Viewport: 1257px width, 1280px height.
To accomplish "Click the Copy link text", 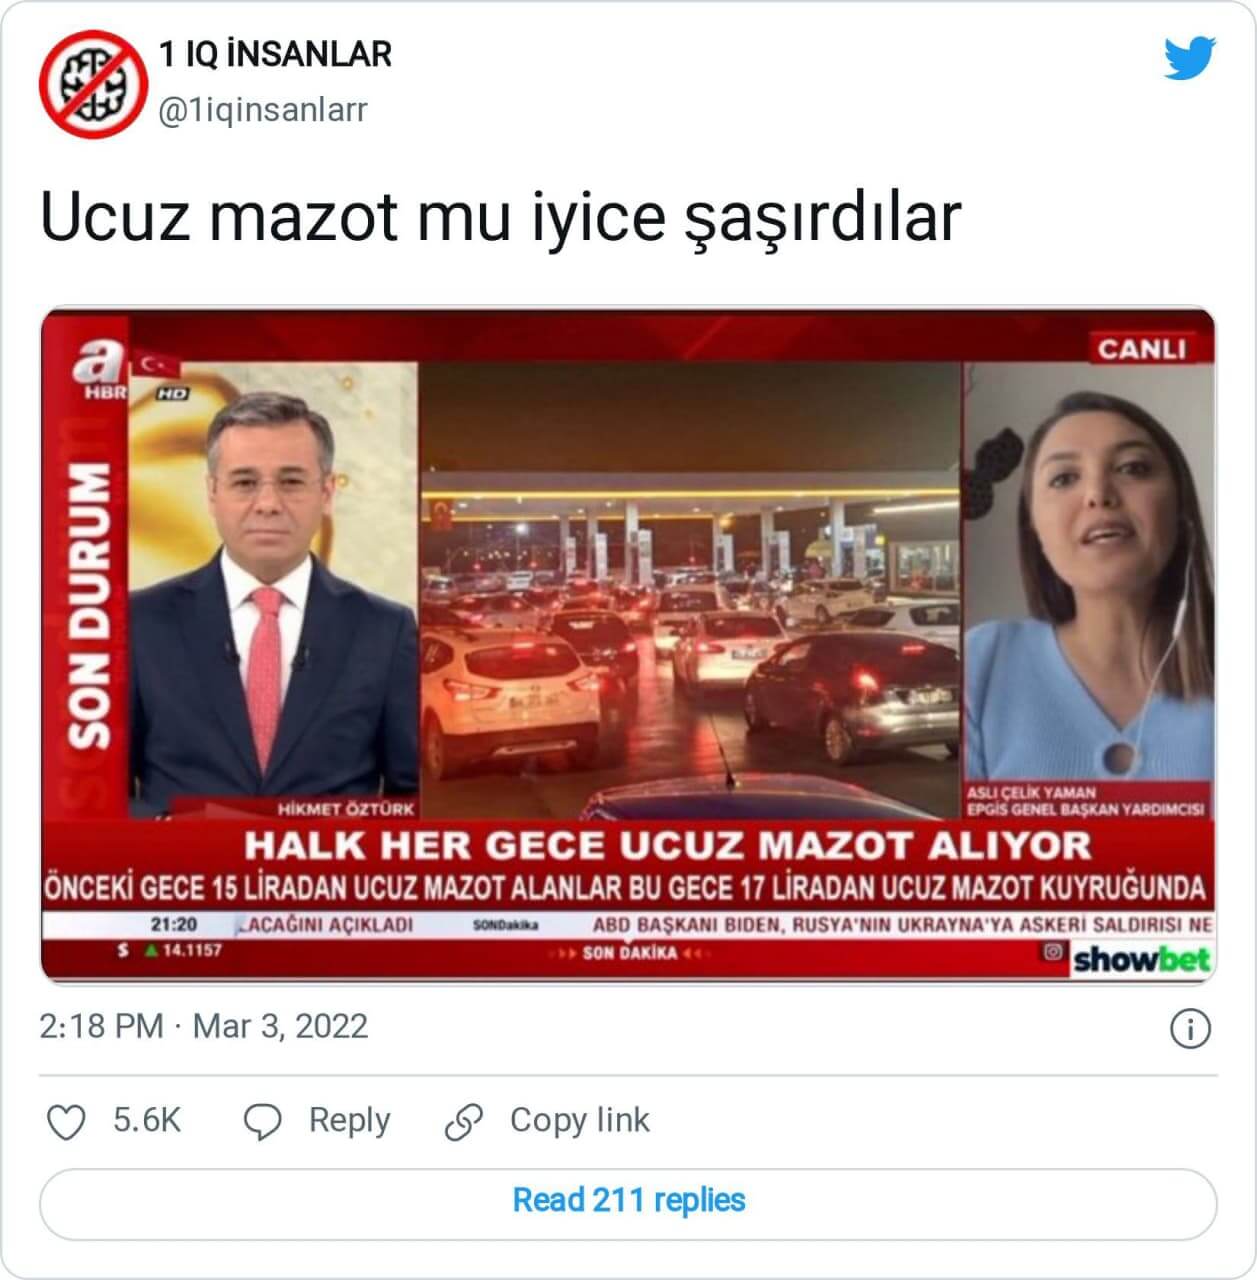I will coord(580,1120).
